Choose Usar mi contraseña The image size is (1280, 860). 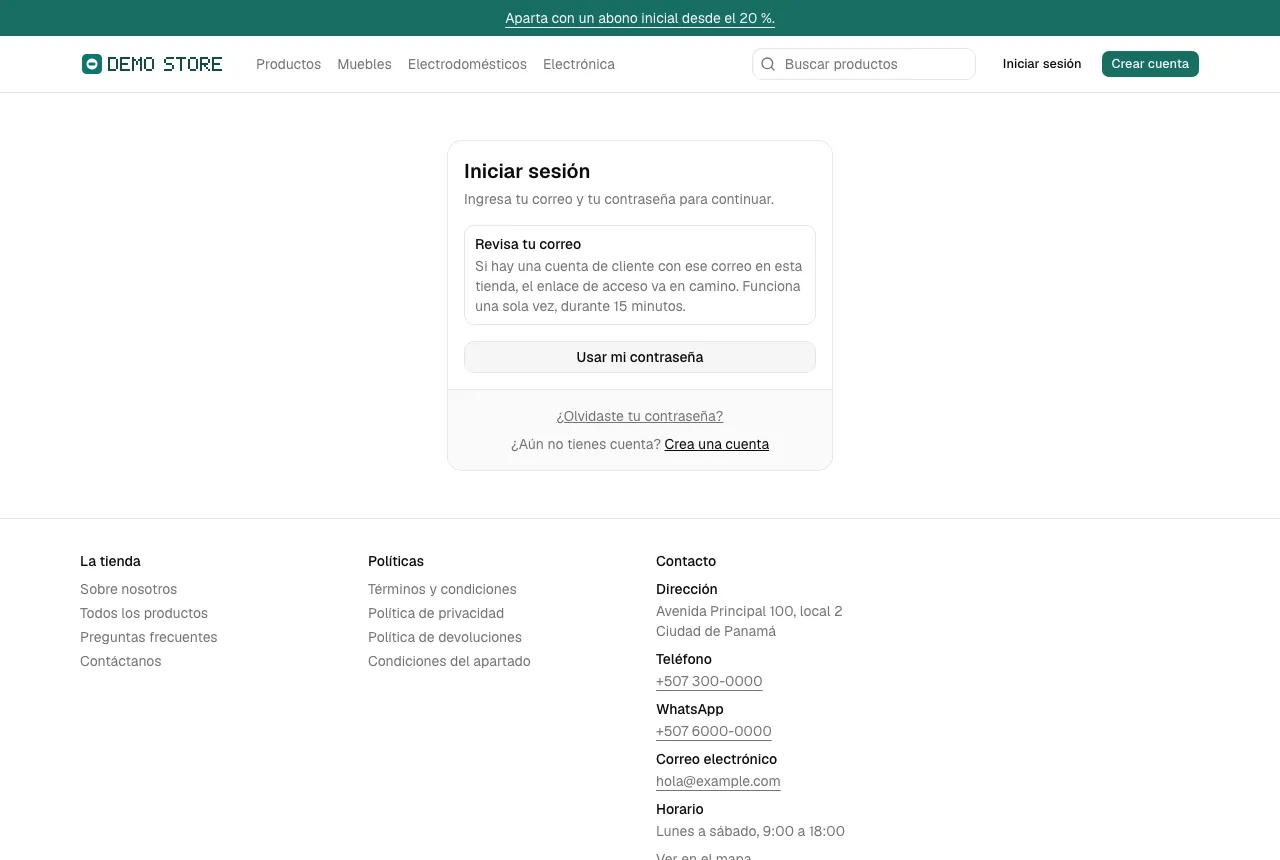640,357
